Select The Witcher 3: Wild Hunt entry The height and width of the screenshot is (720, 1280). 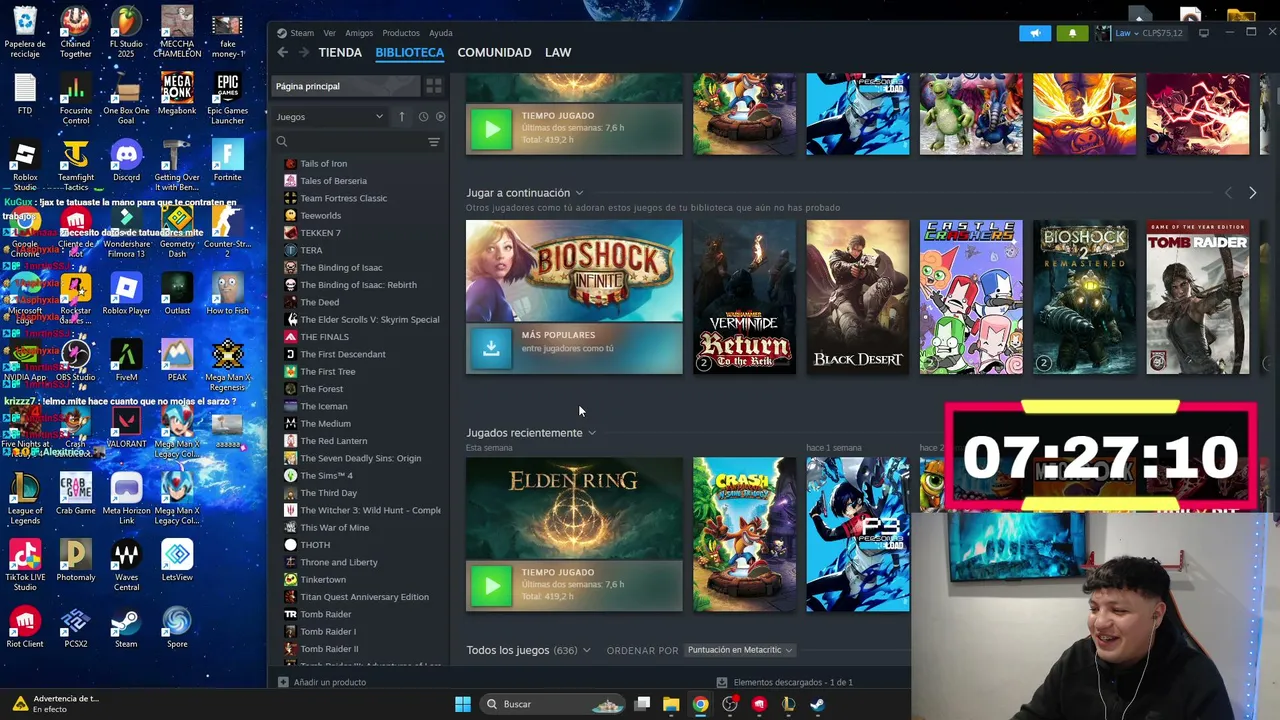pyautogui.click(x=370, y=510)
